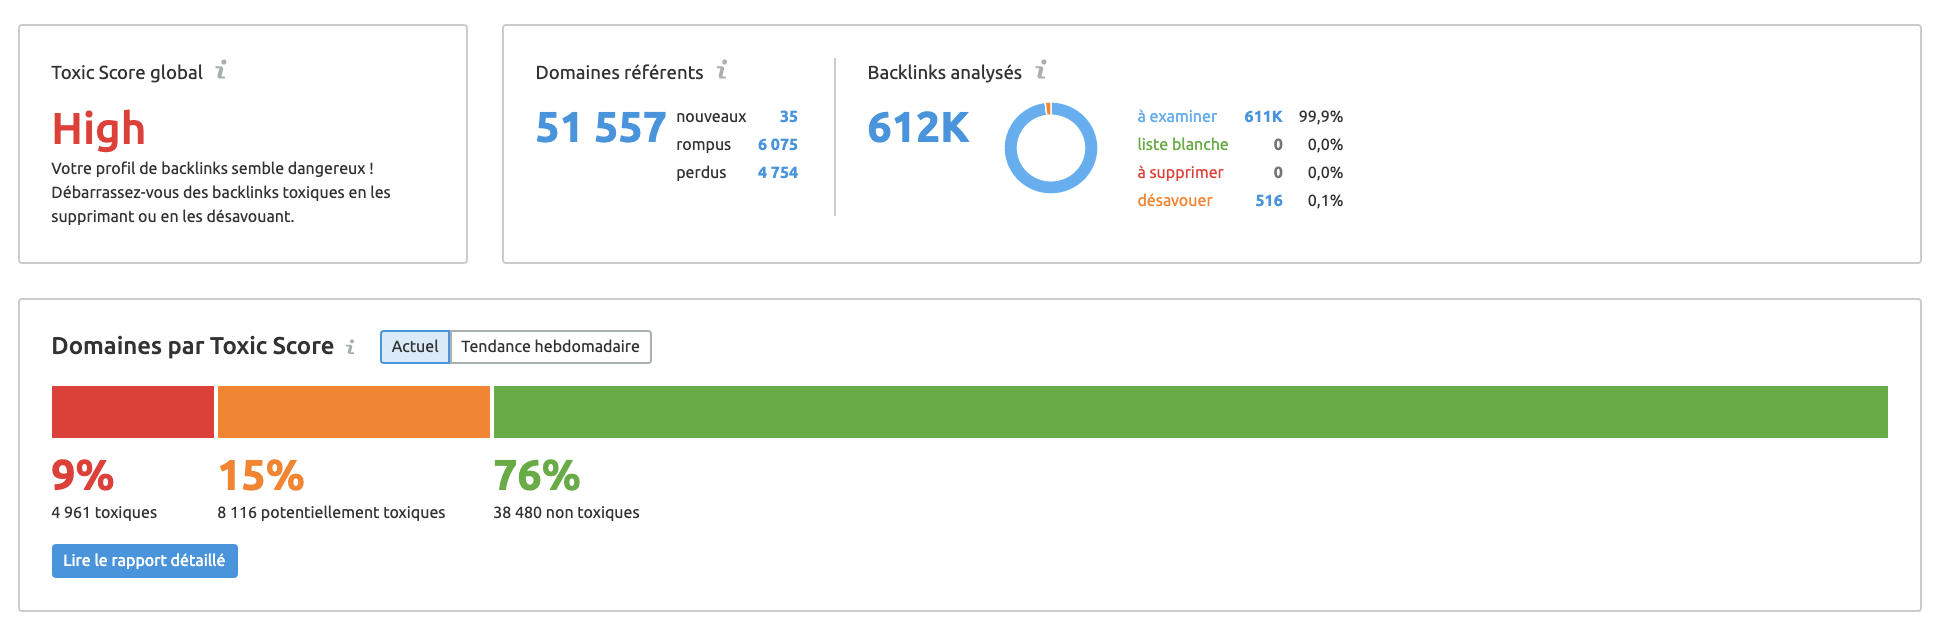Click info icon beside Backlinks analysés
1938x632 pixels.
(x=1041, y=70)
